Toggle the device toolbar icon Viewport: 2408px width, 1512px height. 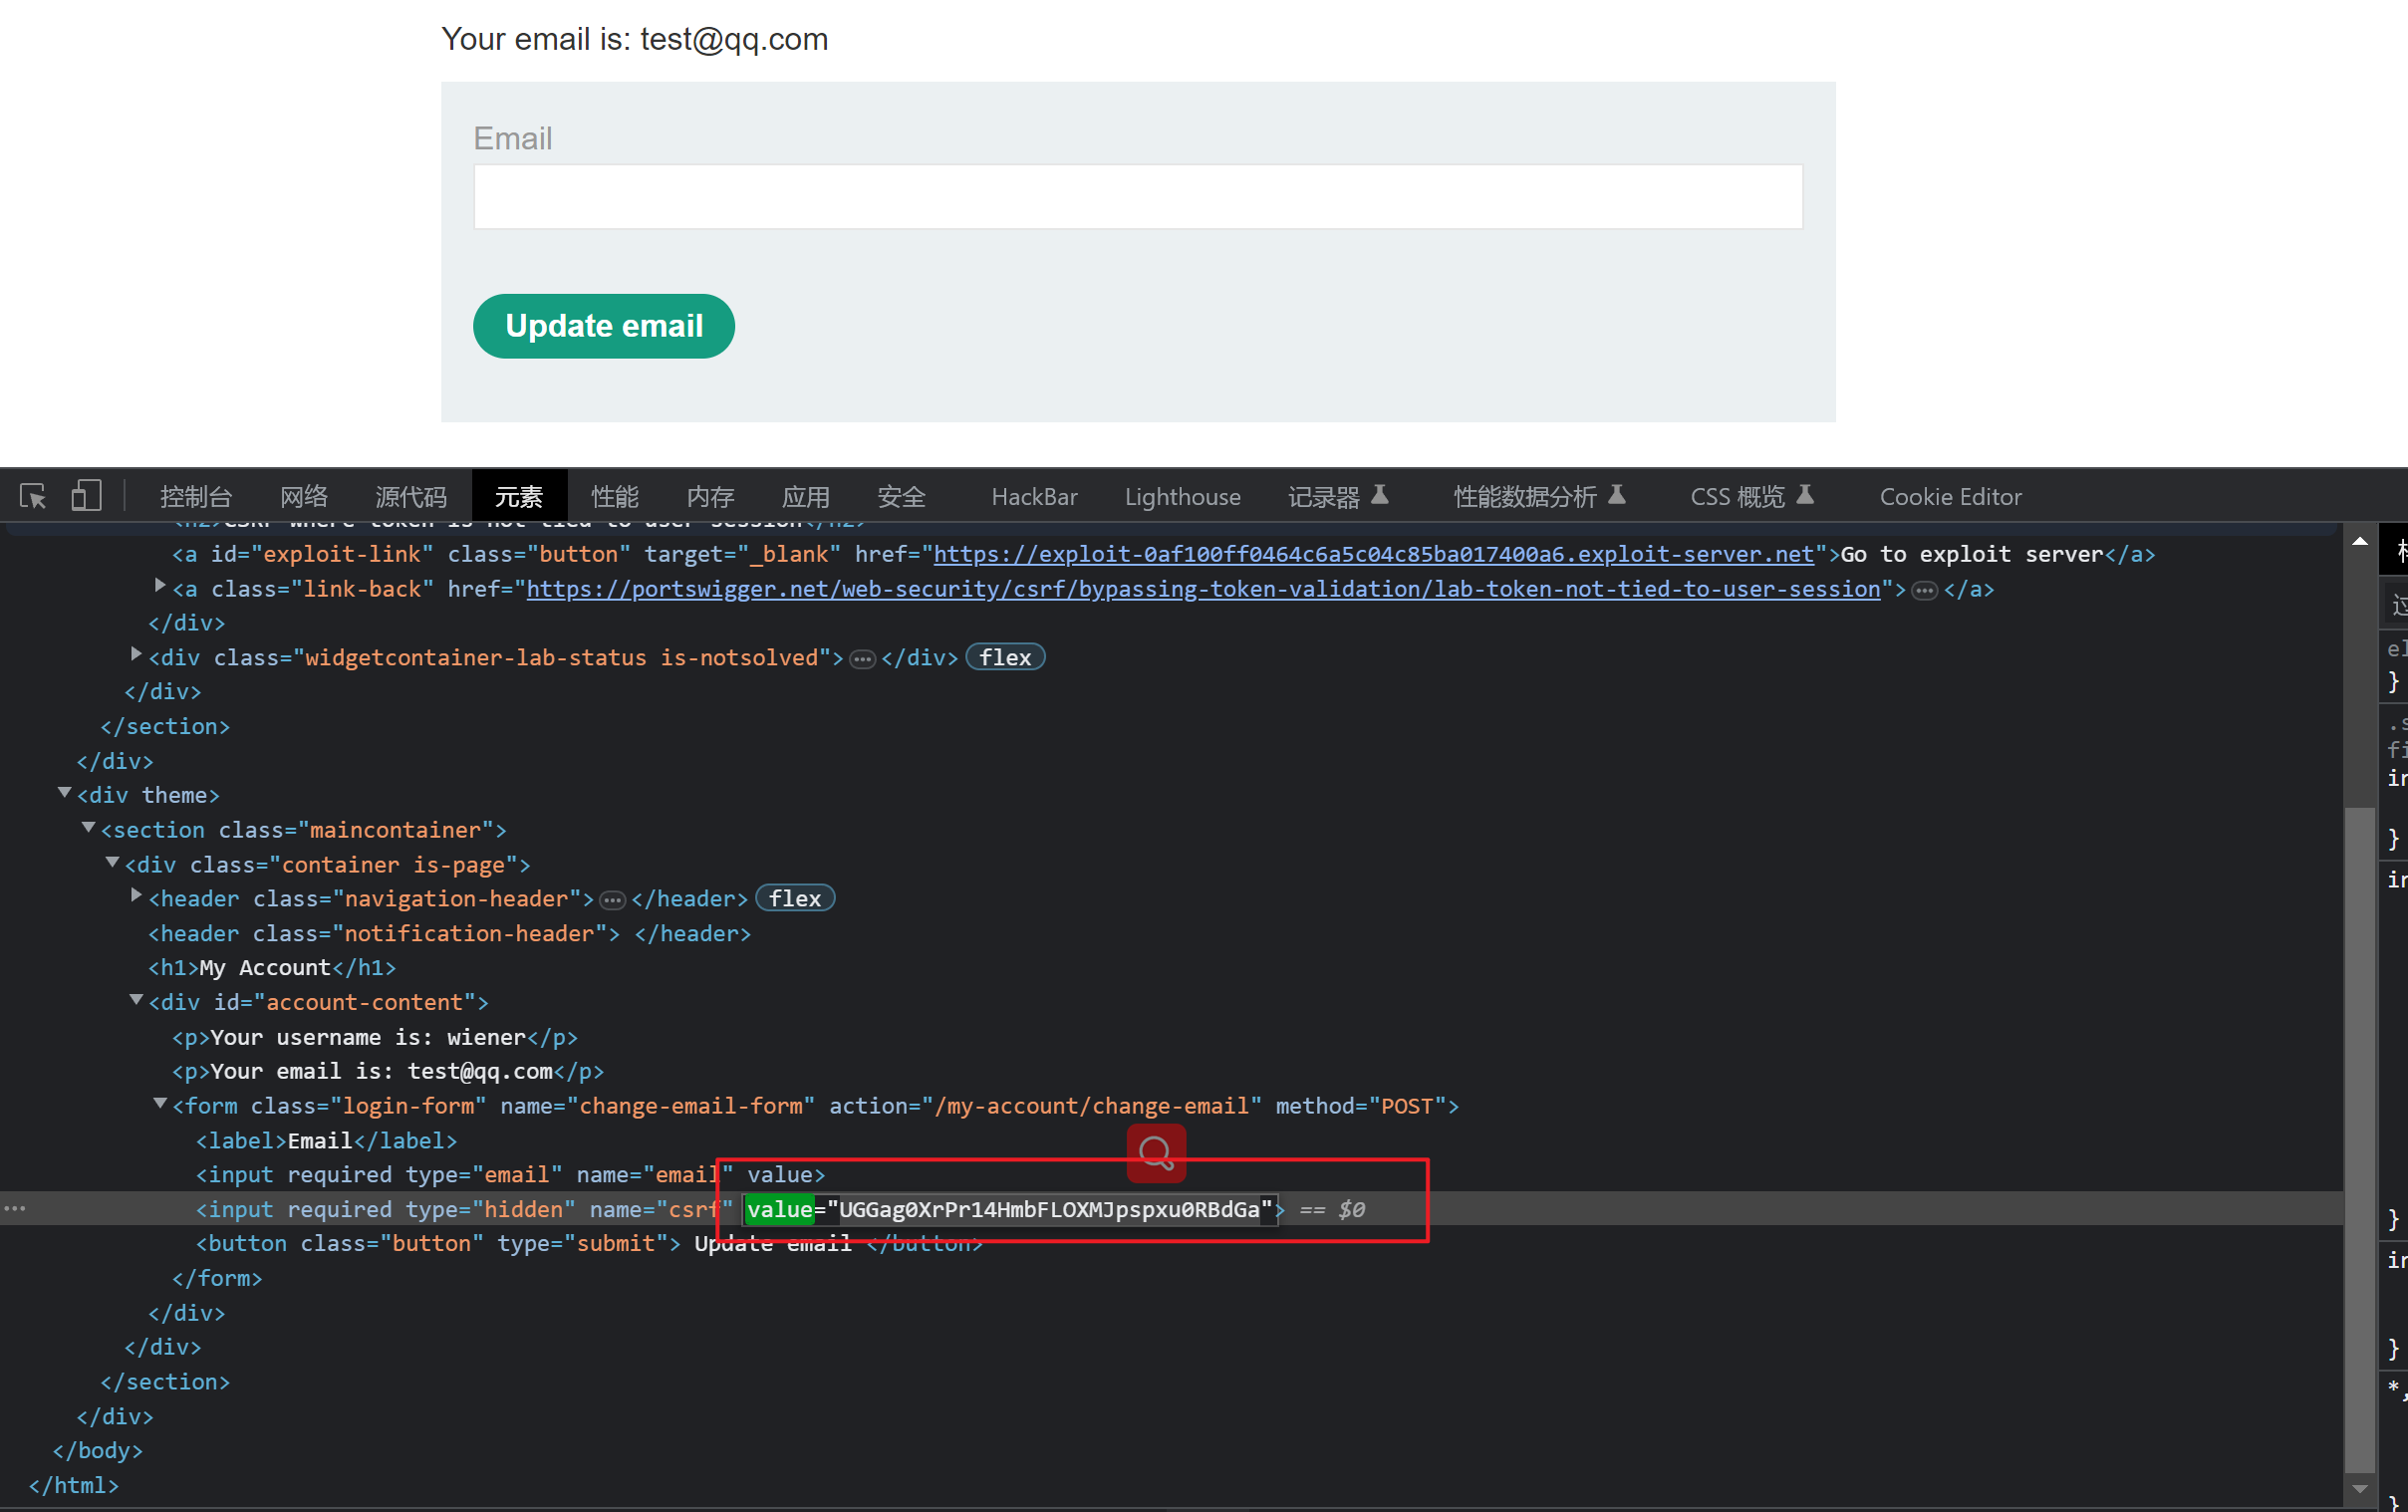[86, 496]
